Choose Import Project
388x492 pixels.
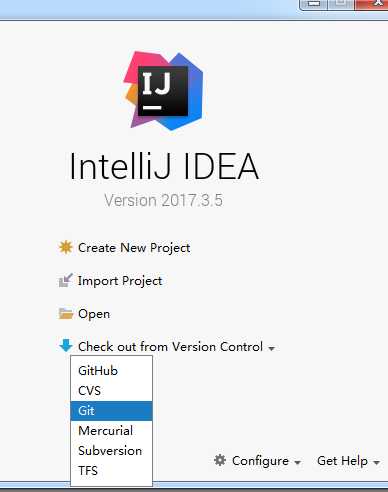coord(120,281)
